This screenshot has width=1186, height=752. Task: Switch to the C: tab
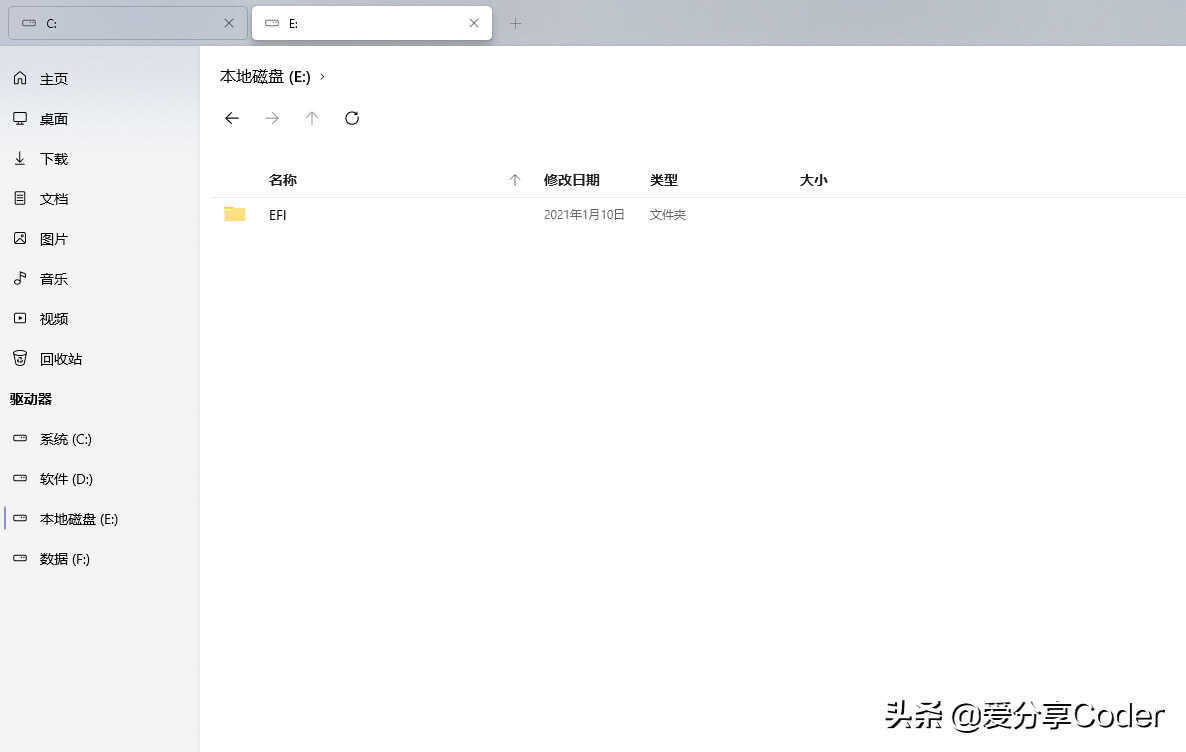[x=120, y=23]
